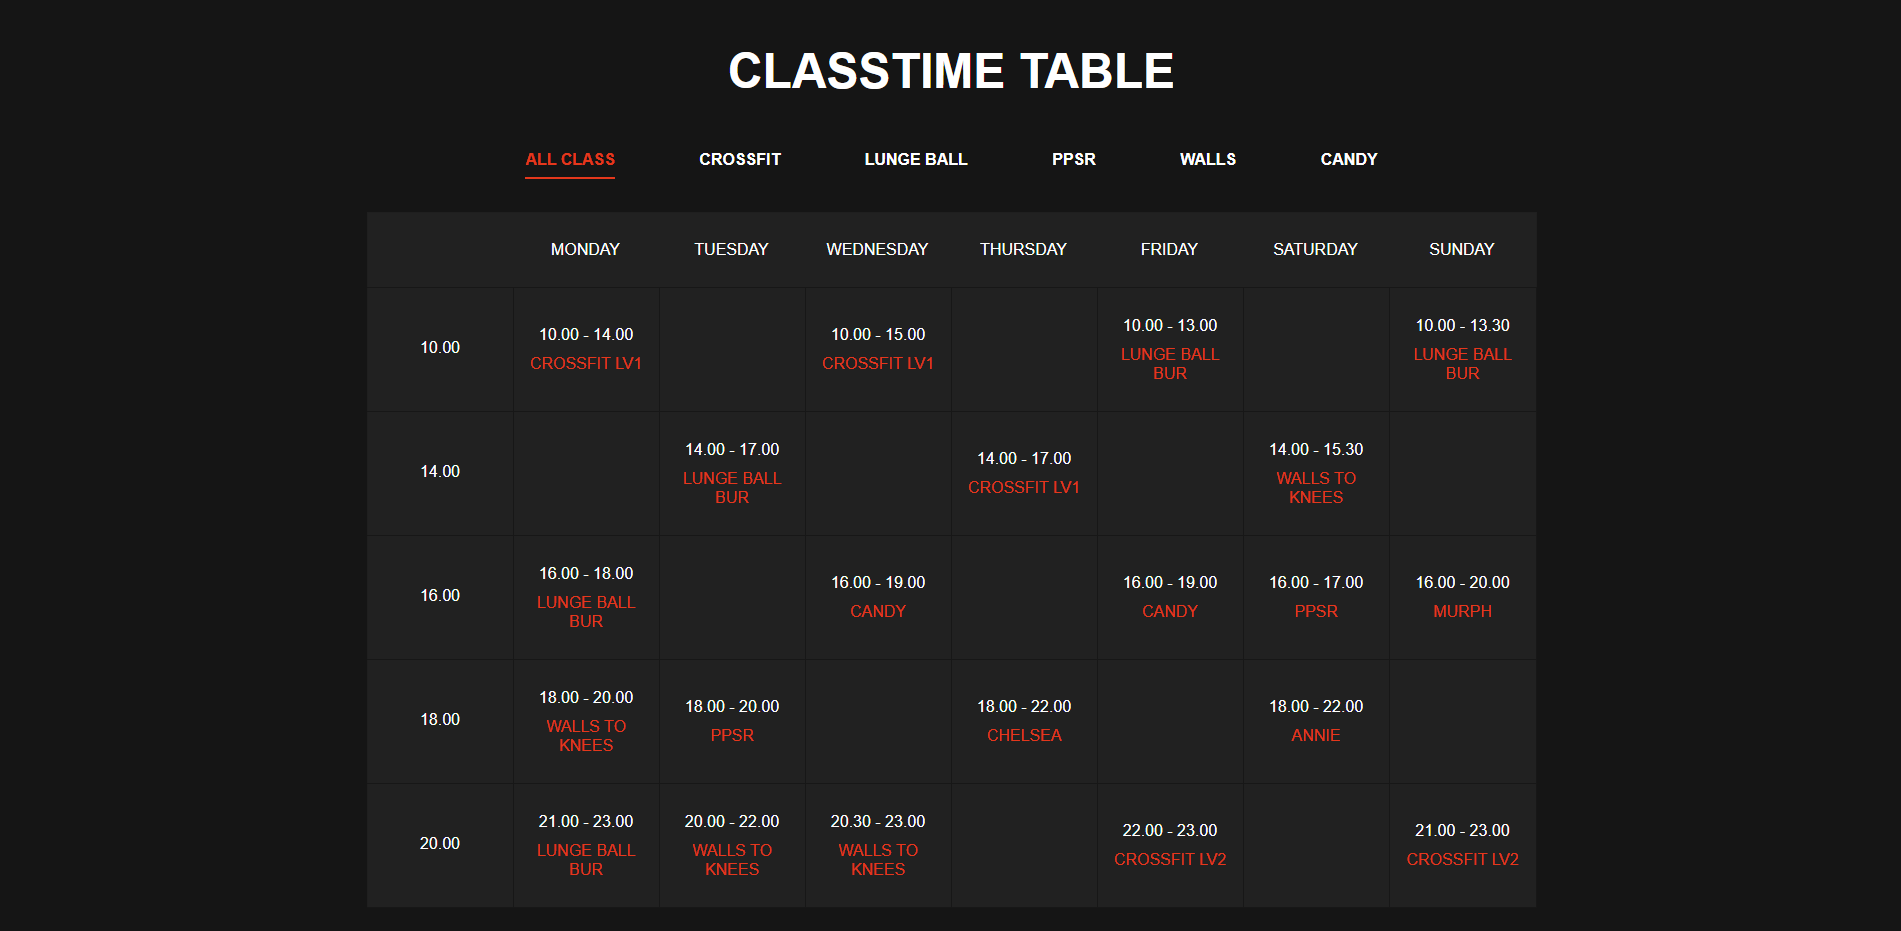Open Thursday CHELSEA class link

point(1024,735)
